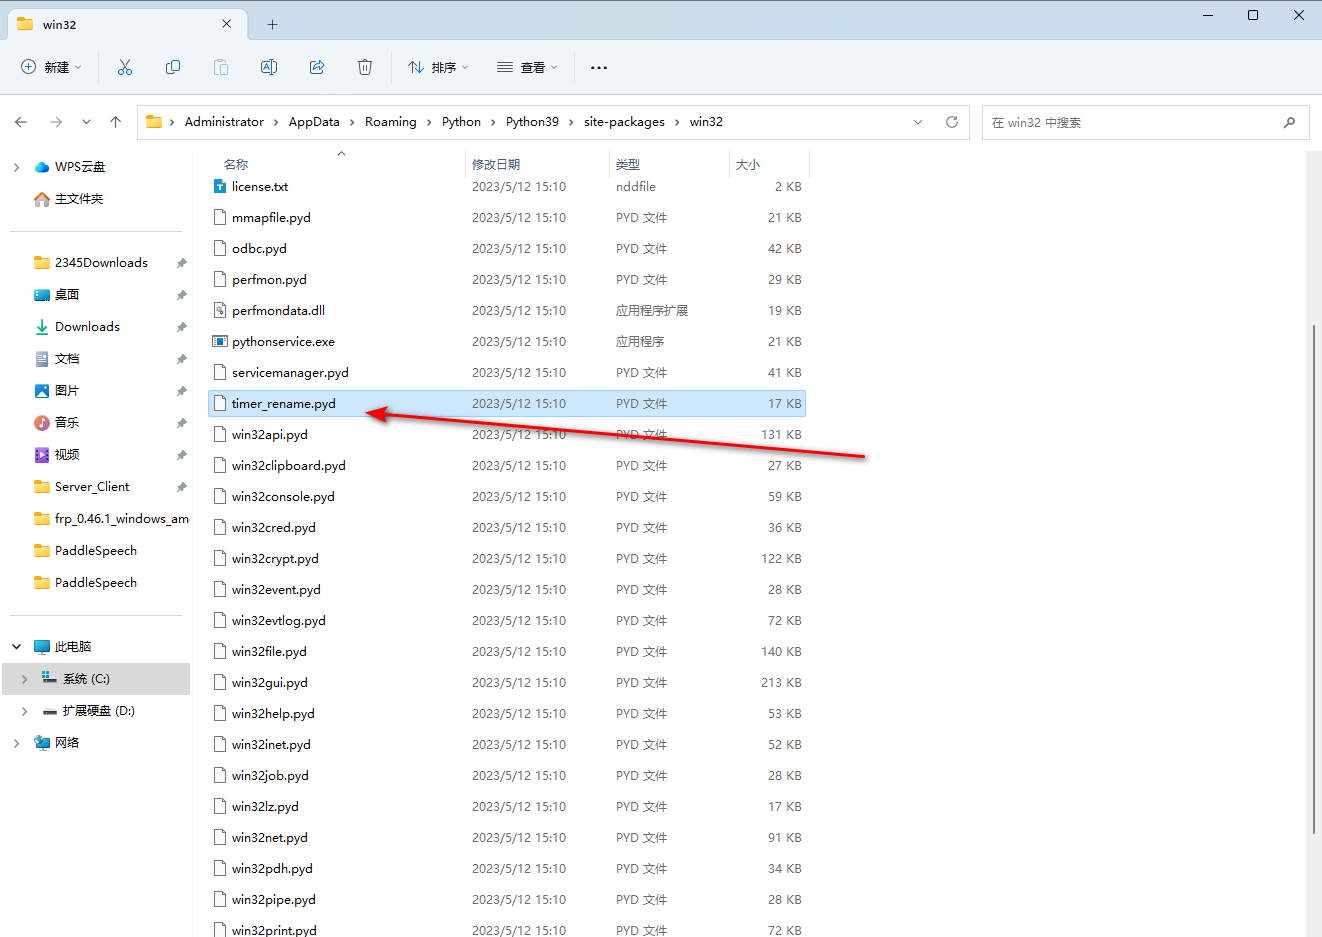Open 主文件夹 home in the sidebar
The image size is (1322, 937).
coord(79,199)
